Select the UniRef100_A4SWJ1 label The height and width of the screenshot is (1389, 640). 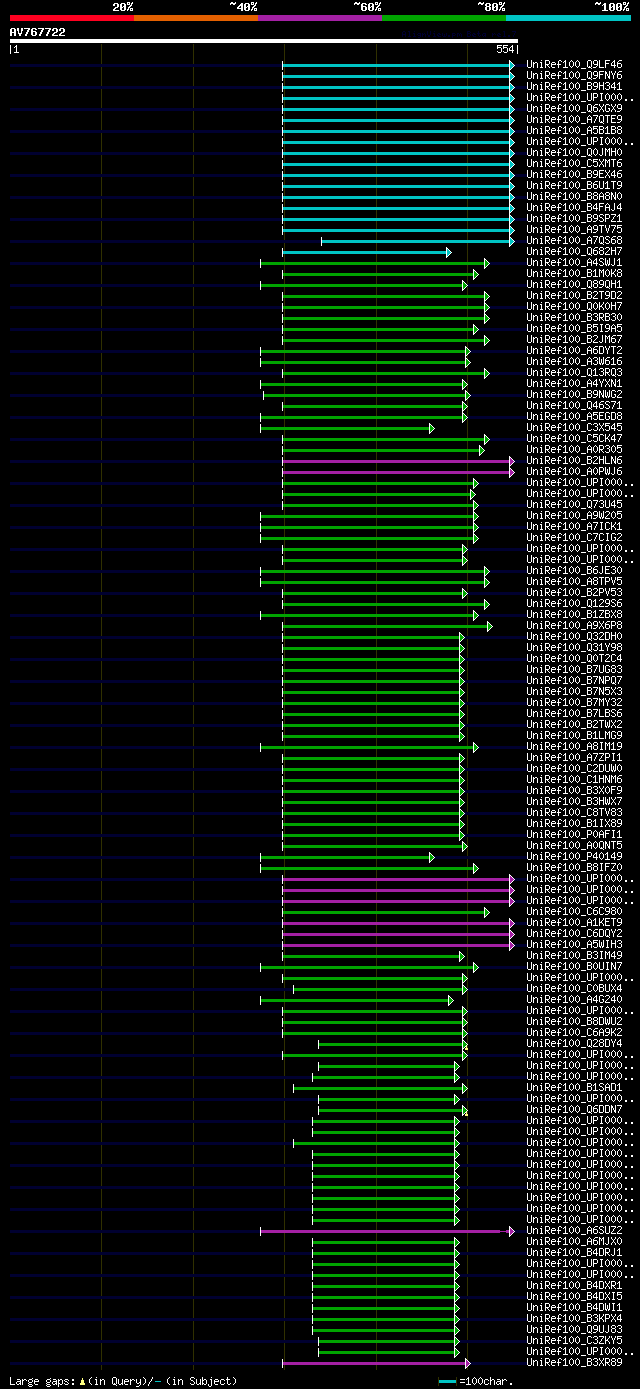coord(574,263)
